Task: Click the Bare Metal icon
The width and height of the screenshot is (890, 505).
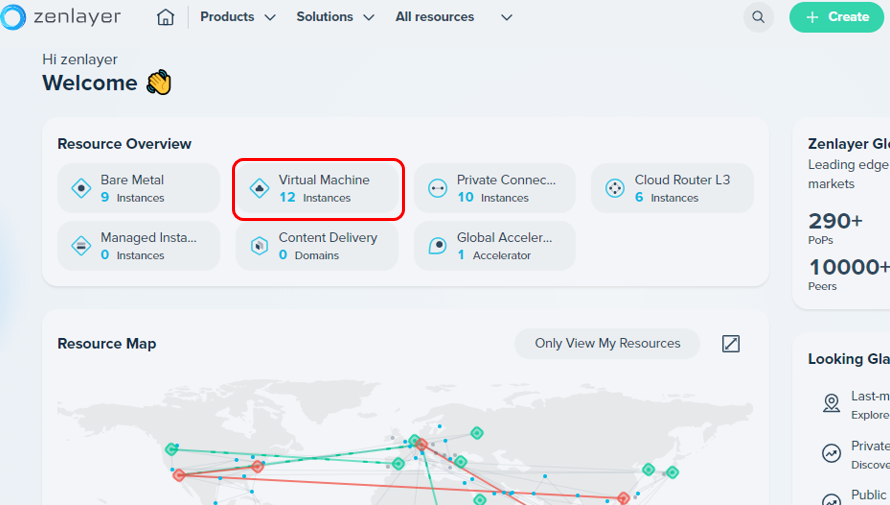Action: point(81,188)
